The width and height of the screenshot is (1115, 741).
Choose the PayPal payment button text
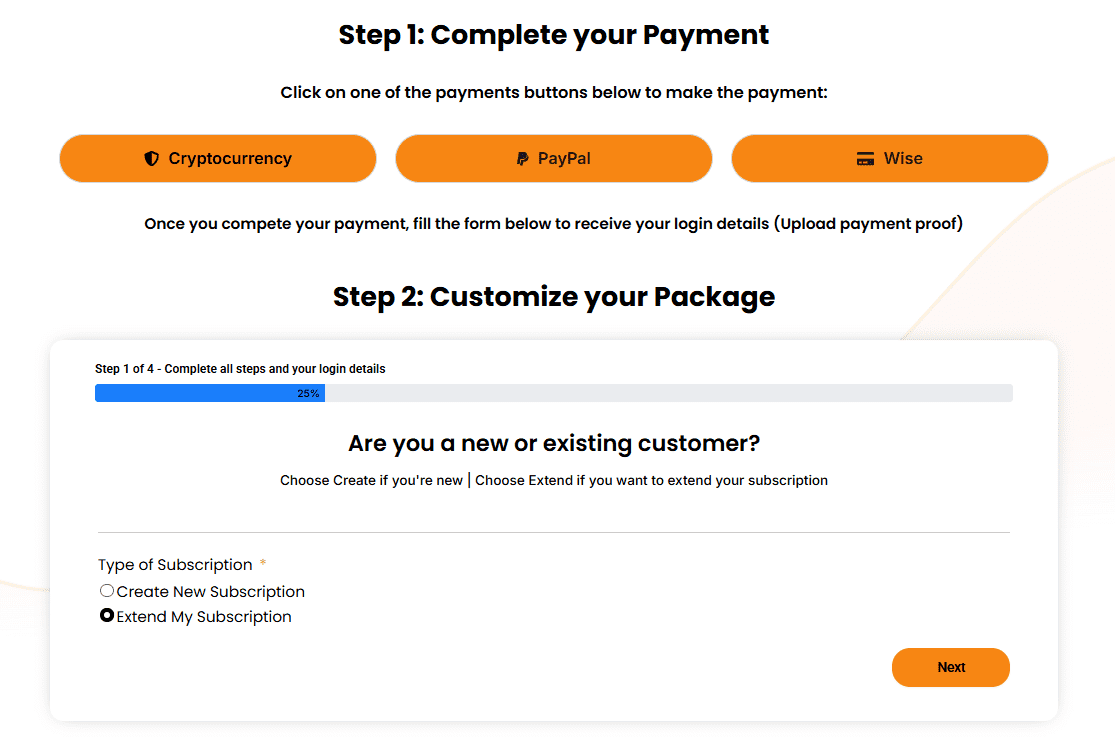tap(564, 159)
